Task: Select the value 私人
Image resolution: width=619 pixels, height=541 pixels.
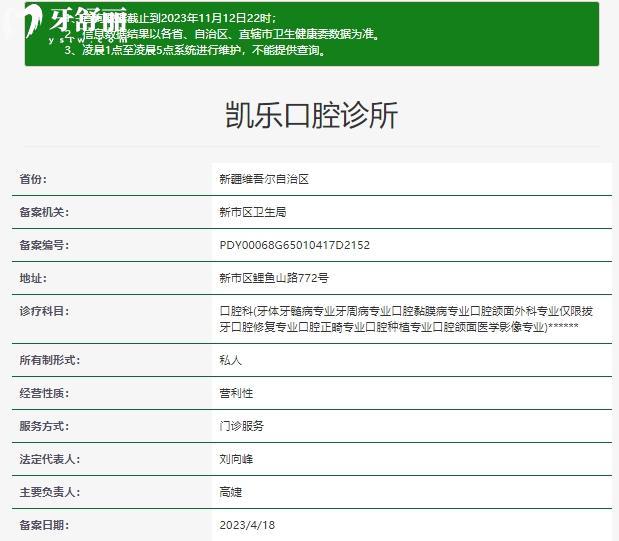Action: coord(231,360)
